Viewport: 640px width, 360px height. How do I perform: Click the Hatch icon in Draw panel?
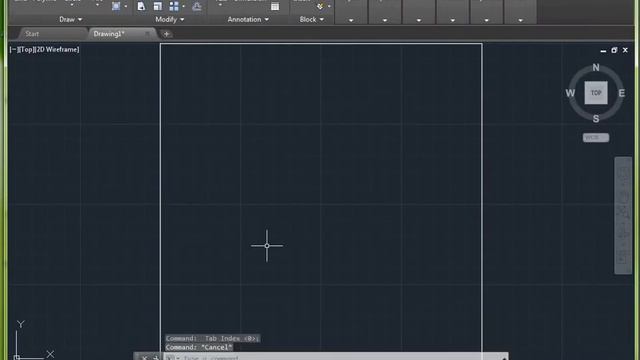click(x=116, y=6)
